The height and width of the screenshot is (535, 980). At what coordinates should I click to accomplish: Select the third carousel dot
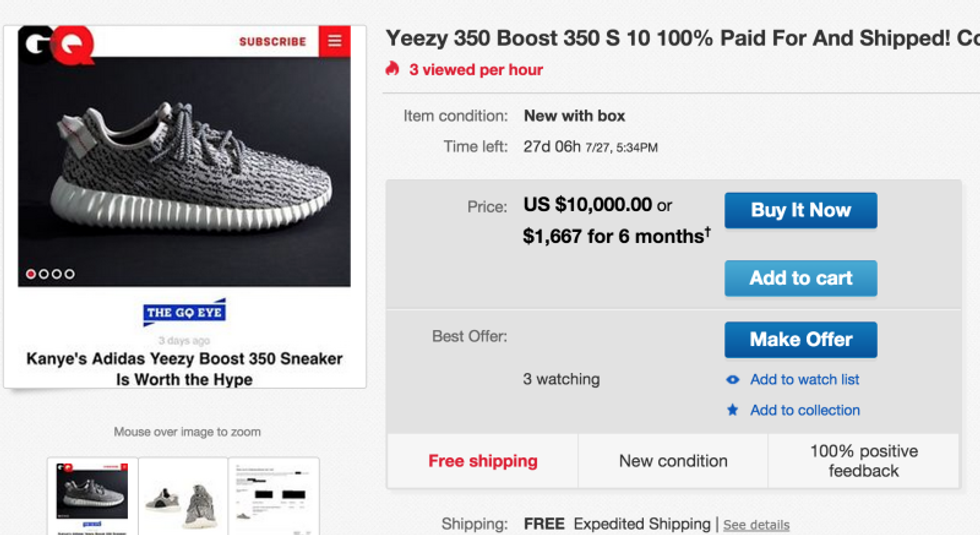click(x=57, y=274)
